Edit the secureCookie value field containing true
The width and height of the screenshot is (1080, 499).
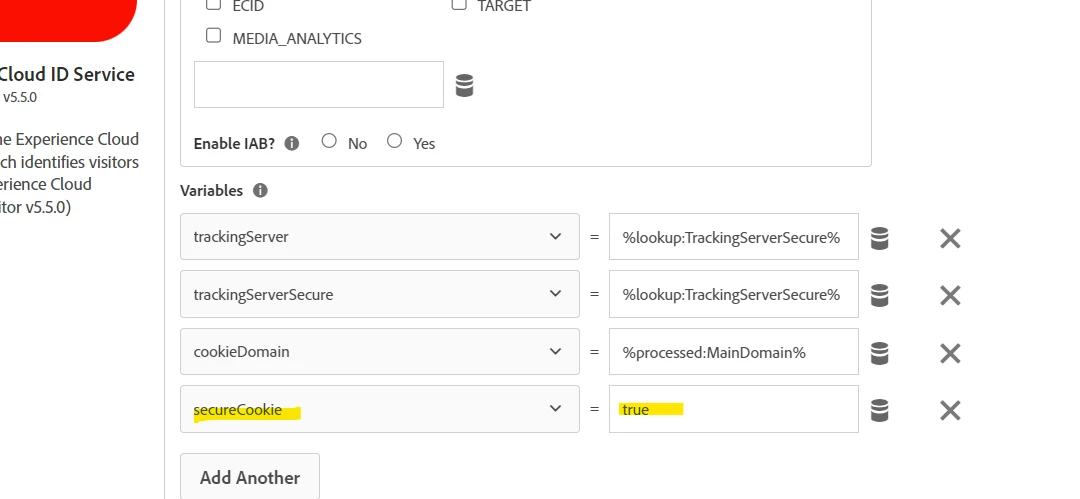click(x=734, y=409)
